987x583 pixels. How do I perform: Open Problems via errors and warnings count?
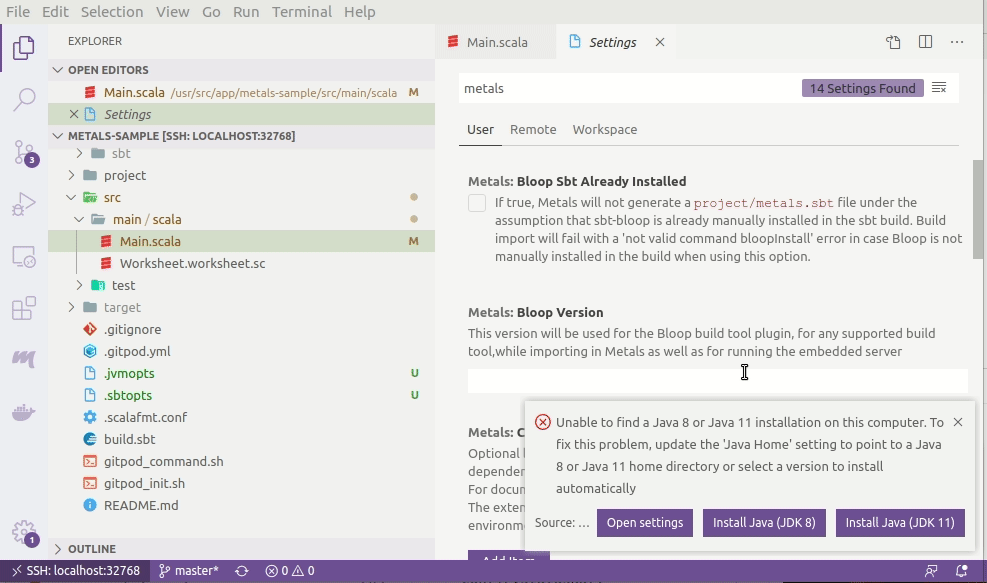pos(290,571)
